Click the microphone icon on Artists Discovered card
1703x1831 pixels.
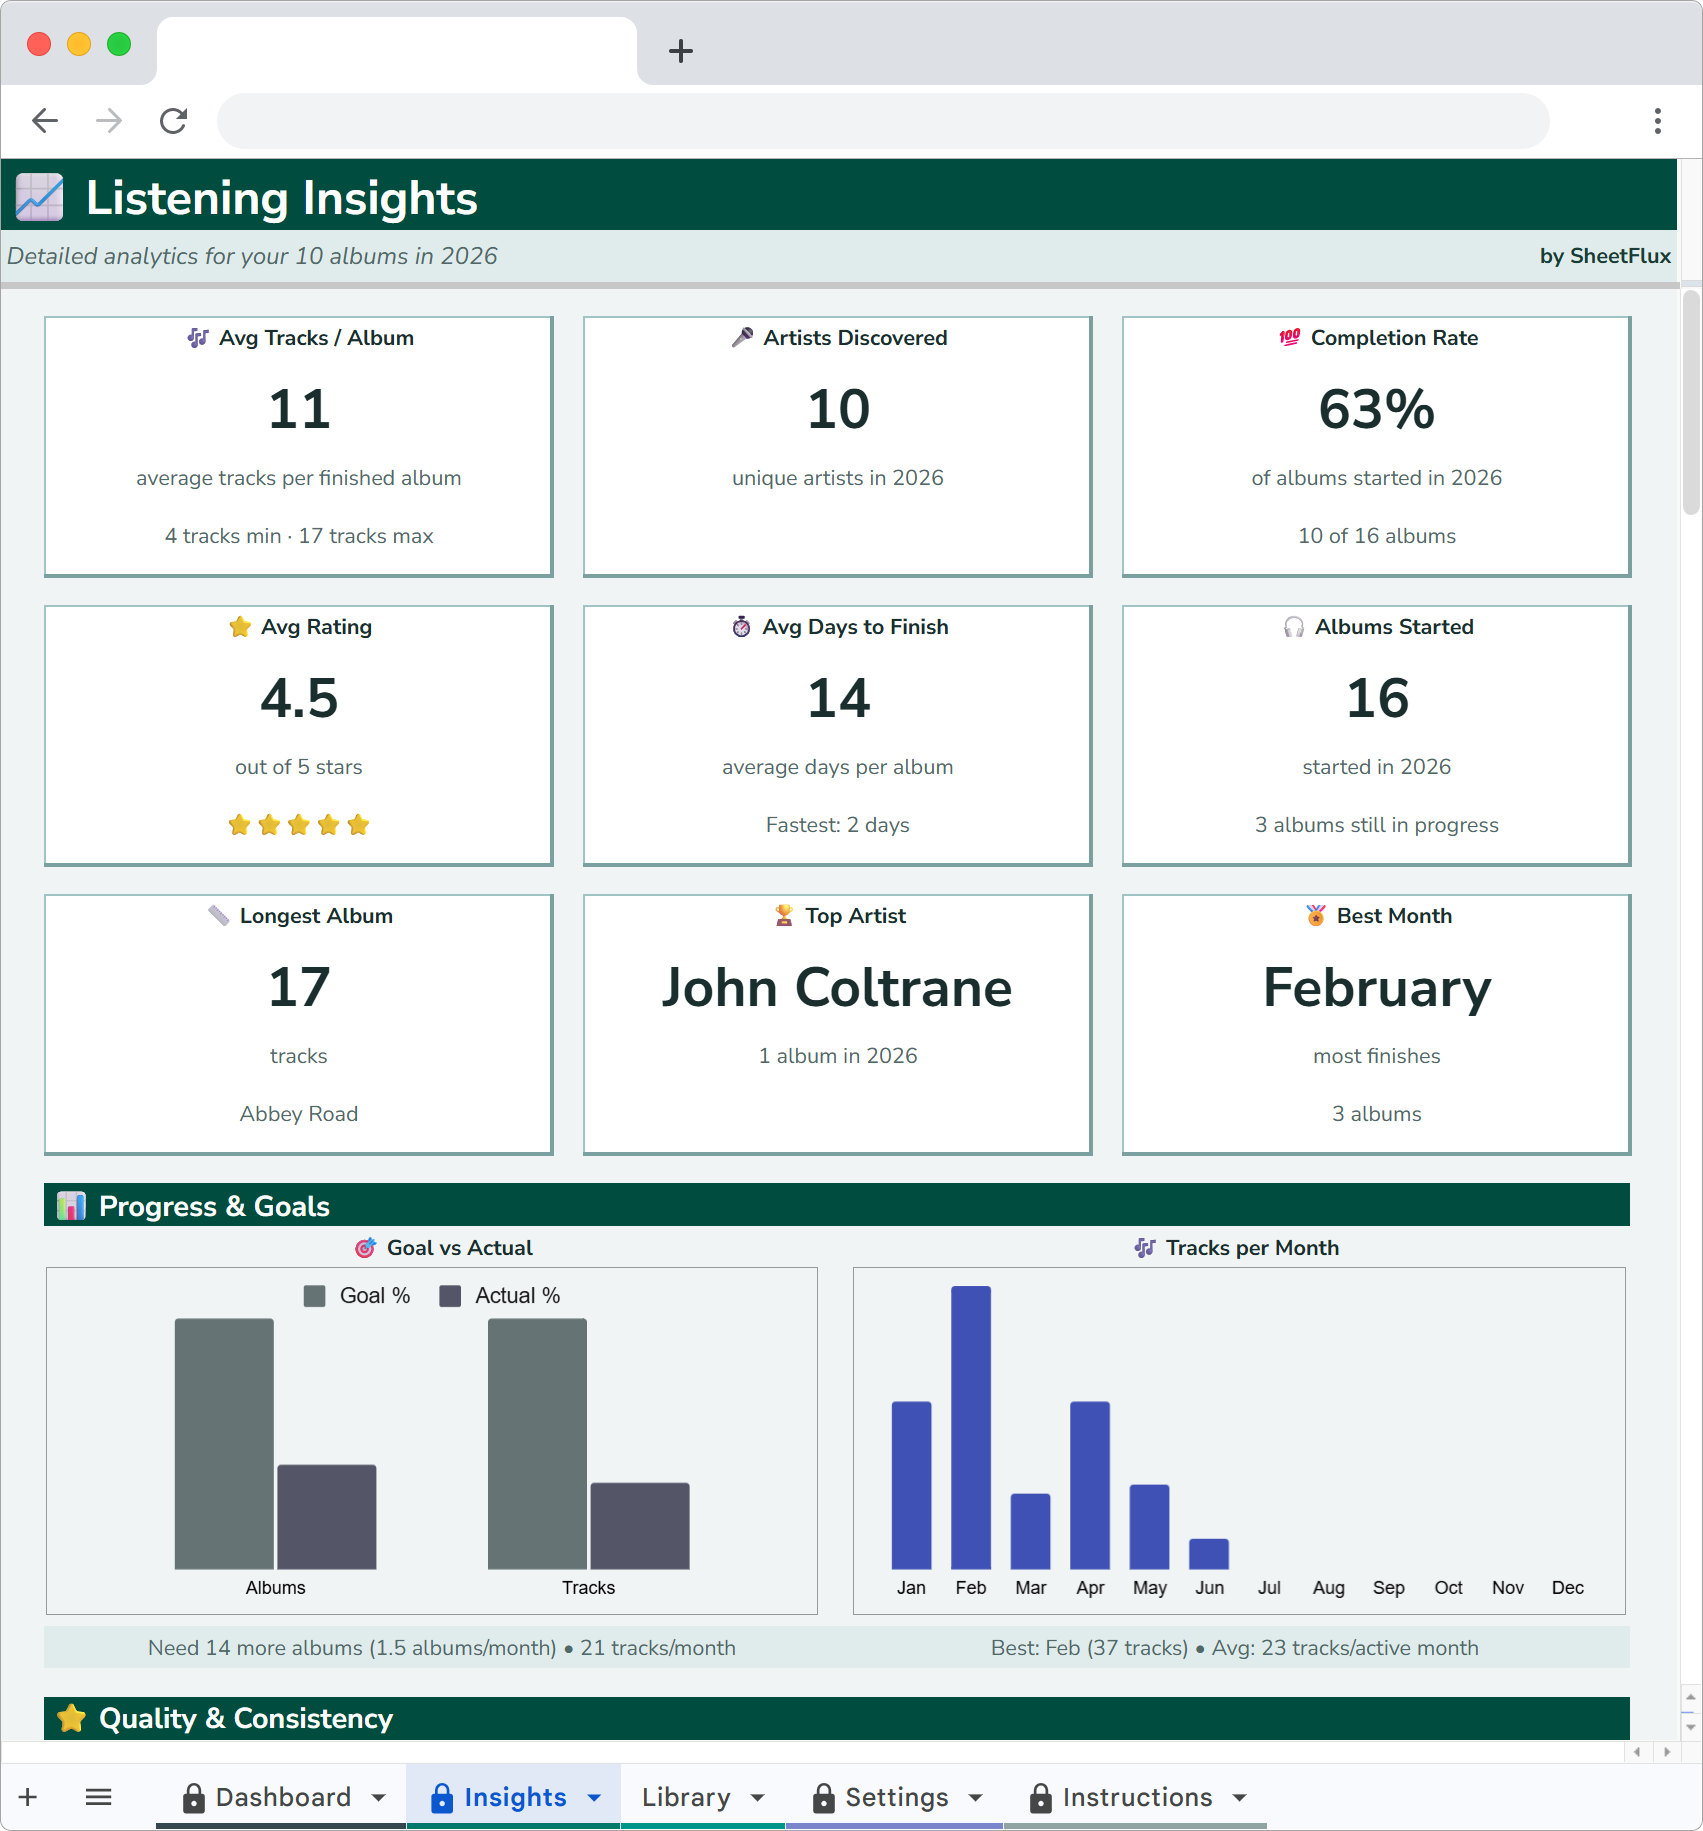(742, 338)
